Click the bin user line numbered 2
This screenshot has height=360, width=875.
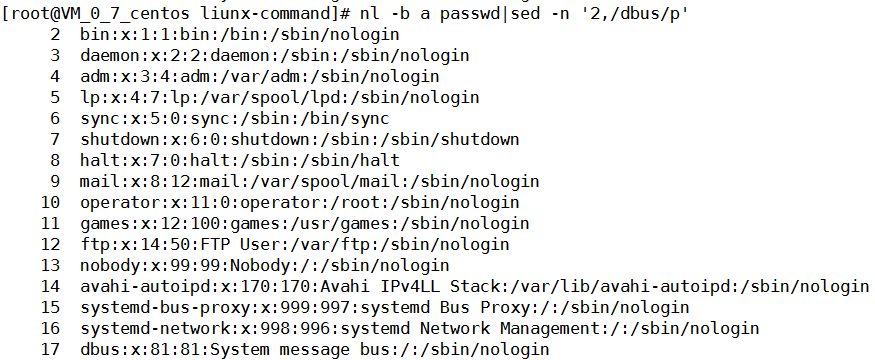click(x=240, y=35)
